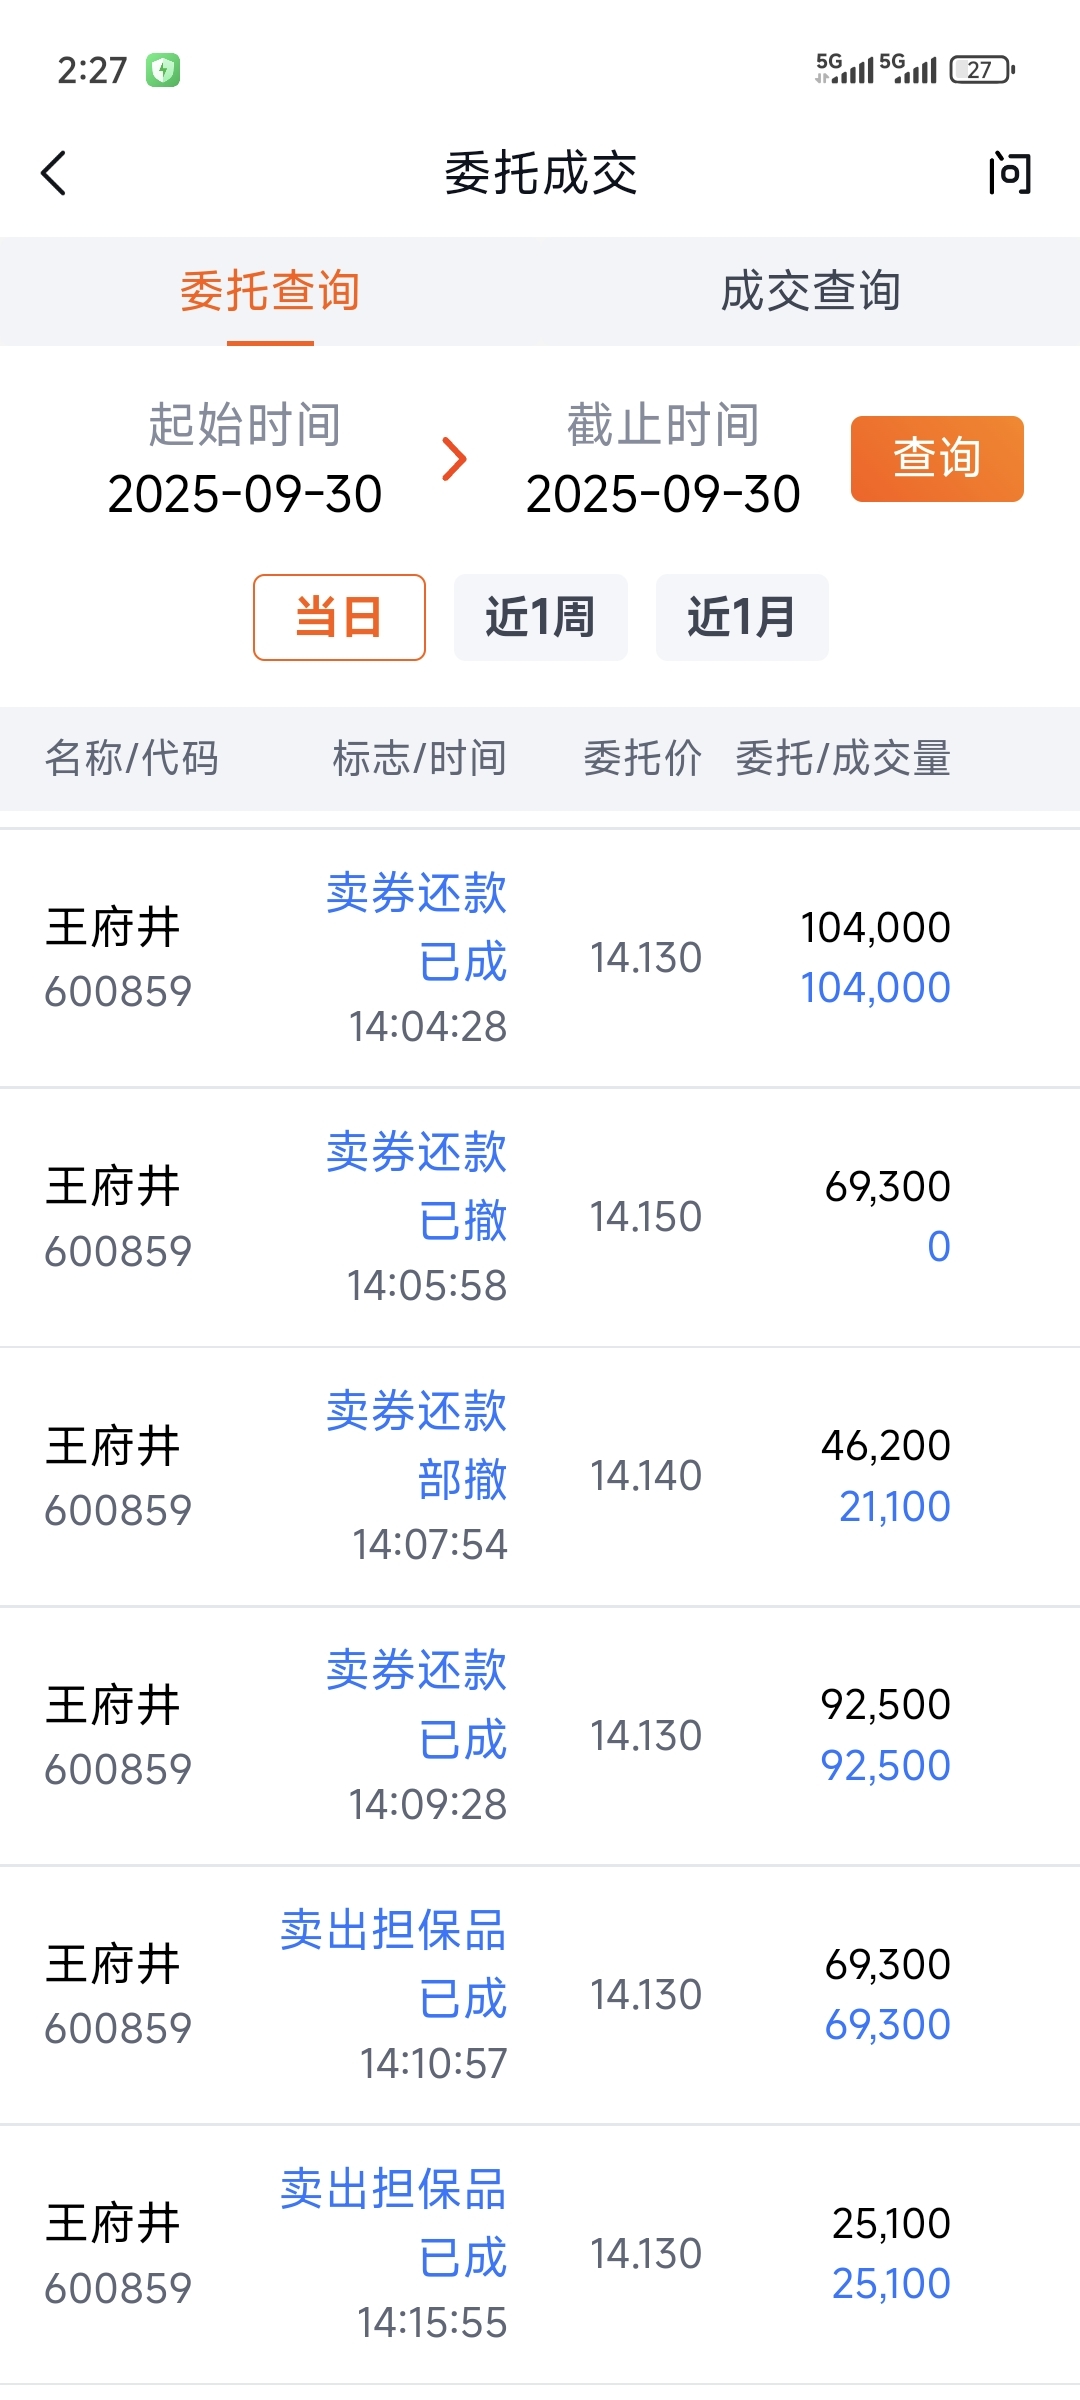1080x2400 pixels.
Task: Tap the 5G signal strength icon
Action: [846, 68]
